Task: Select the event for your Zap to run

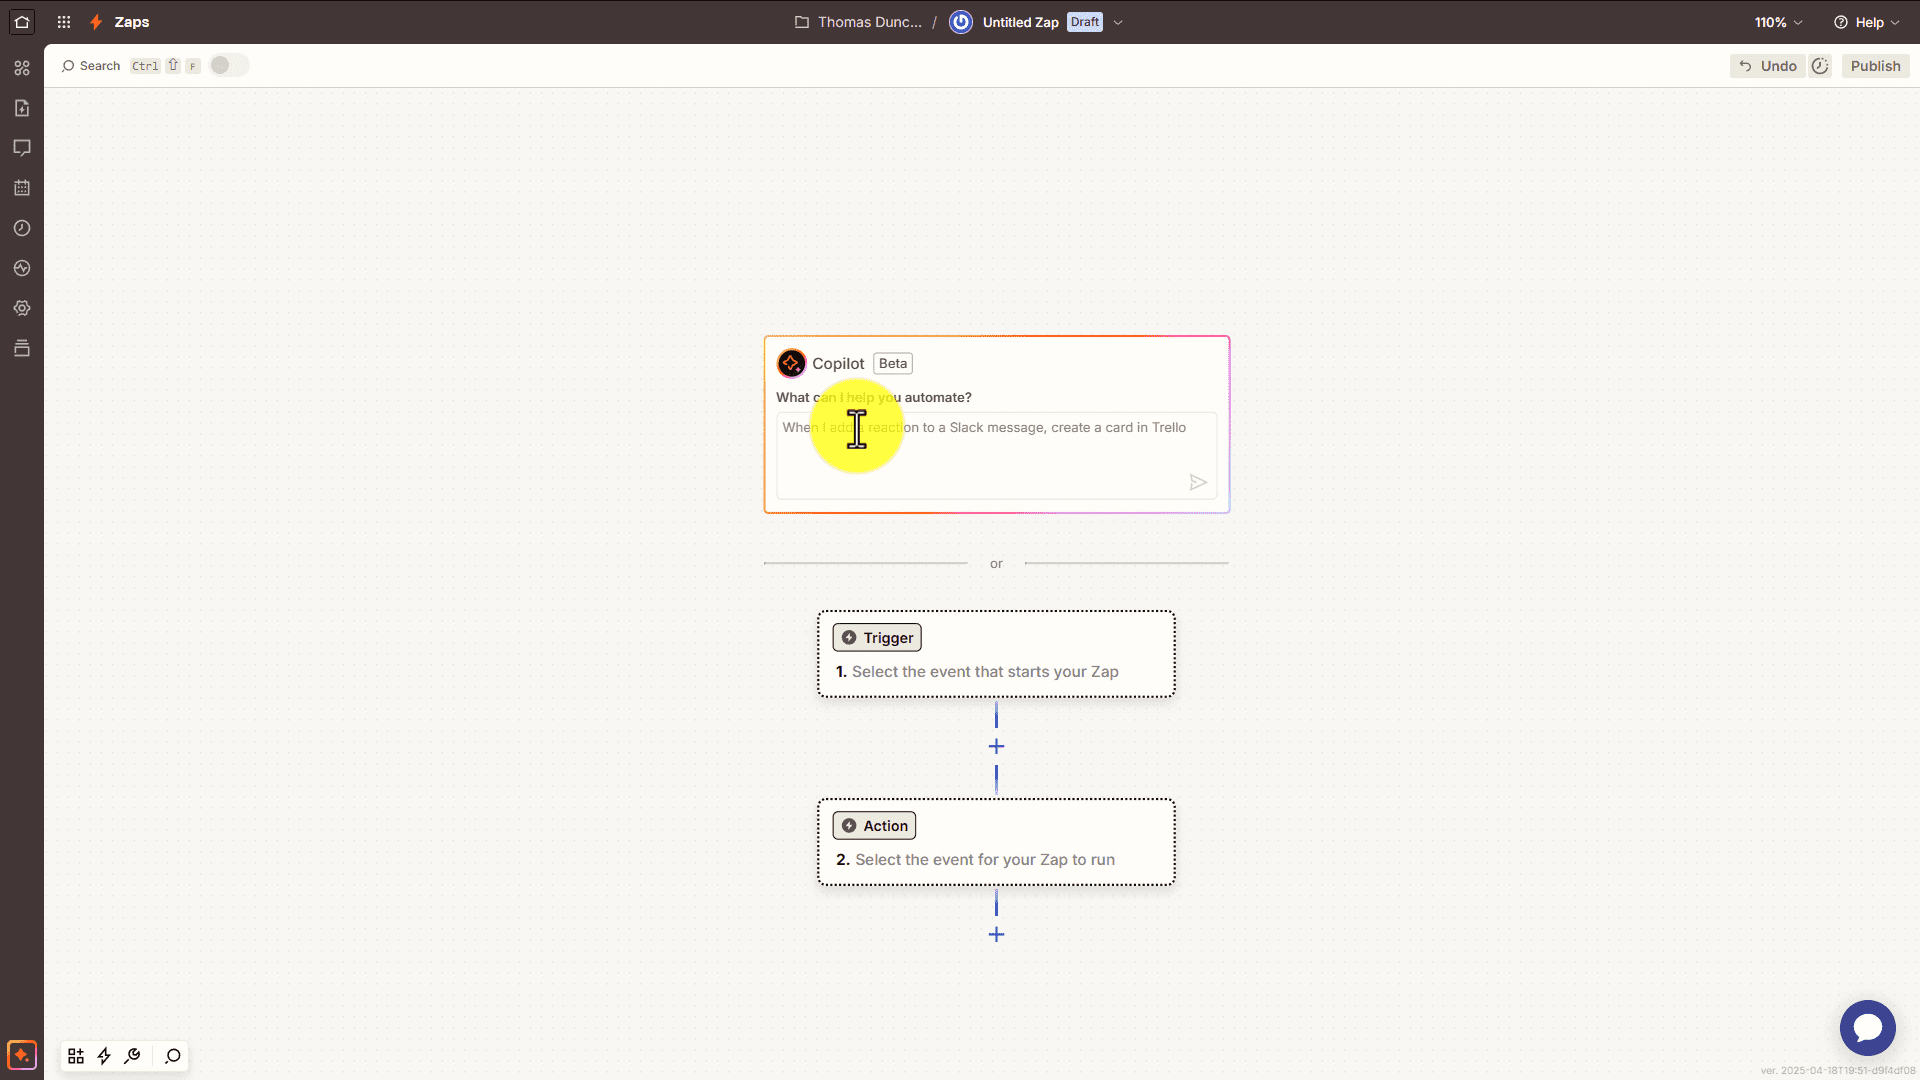Action: point(985,860)
